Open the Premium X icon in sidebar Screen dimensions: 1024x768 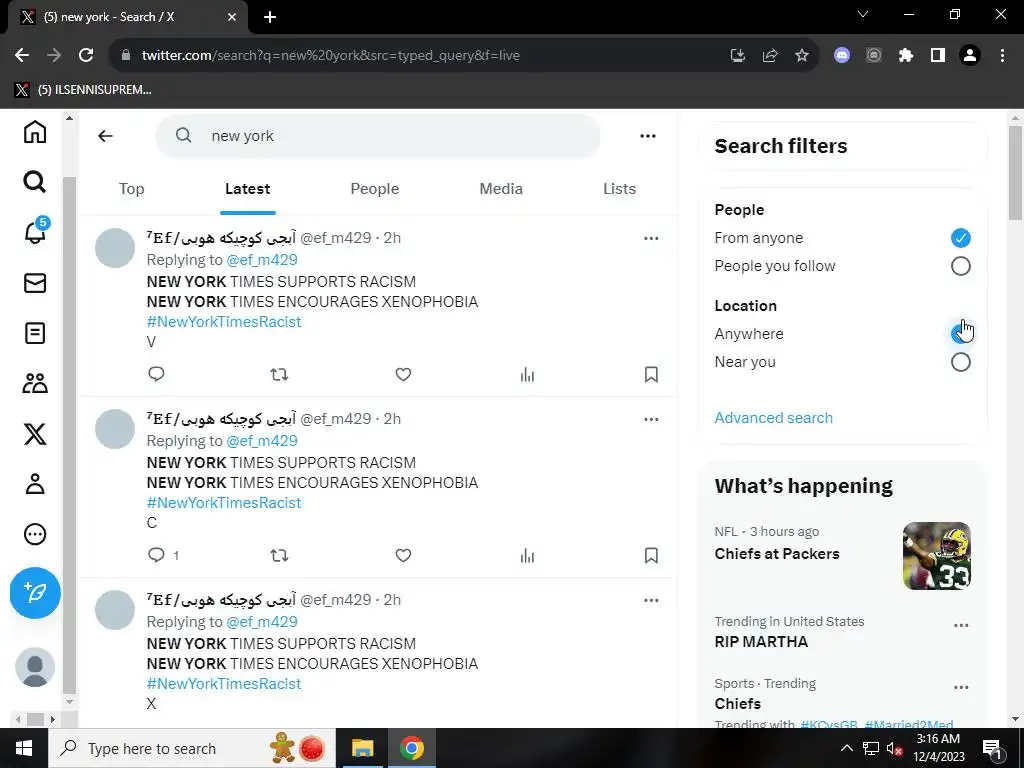click(35, 434)
